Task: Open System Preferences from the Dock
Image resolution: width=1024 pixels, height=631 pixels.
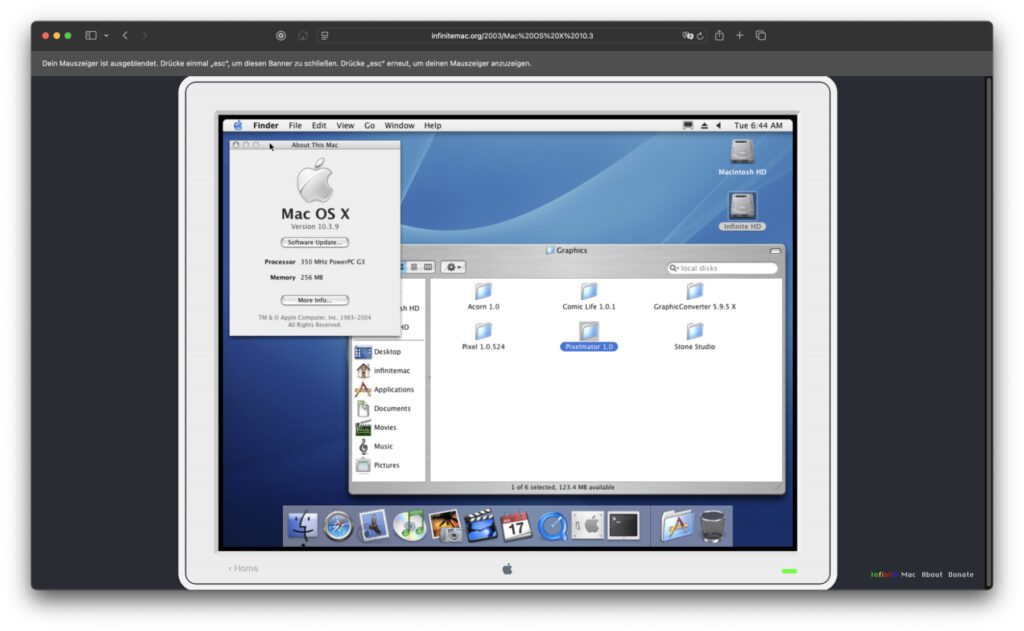Action: point(588,525)
